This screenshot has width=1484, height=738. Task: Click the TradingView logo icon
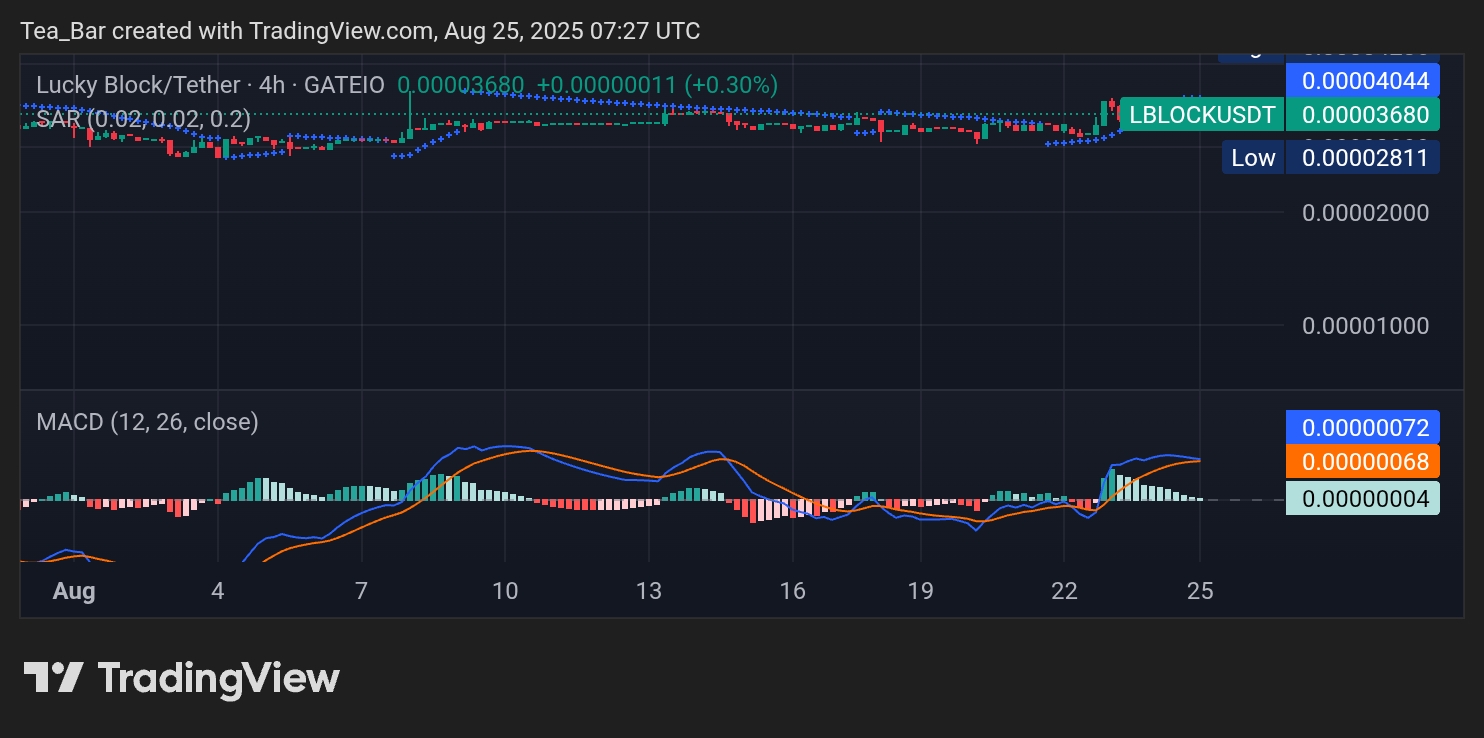[53, 678]
